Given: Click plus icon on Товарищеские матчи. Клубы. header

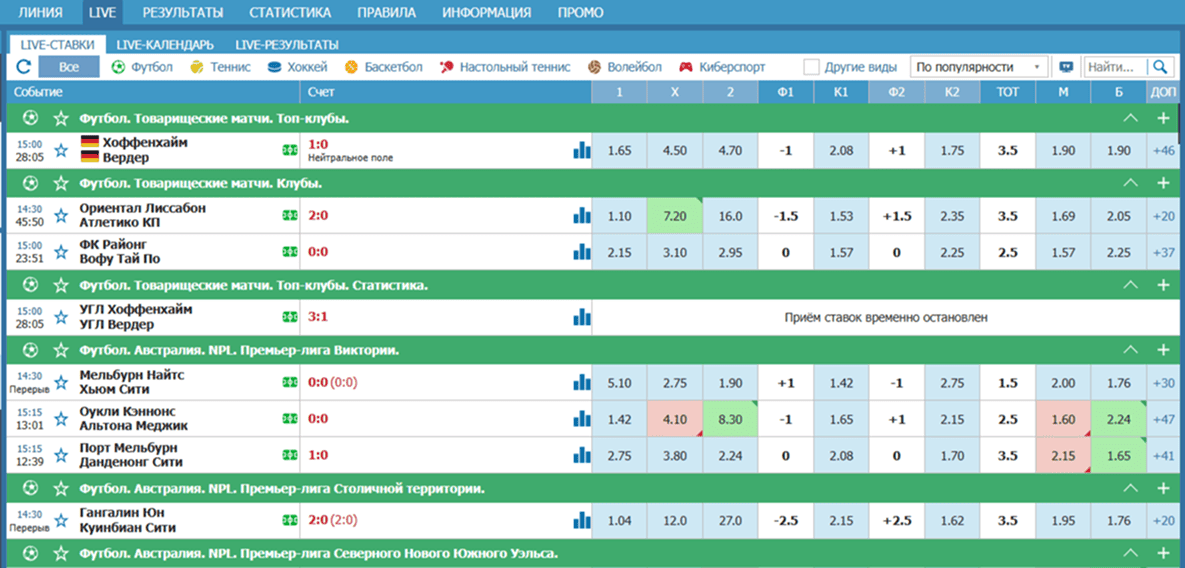Looking at the screenshot, I should pyautogui.click(x=1162, y=183).
